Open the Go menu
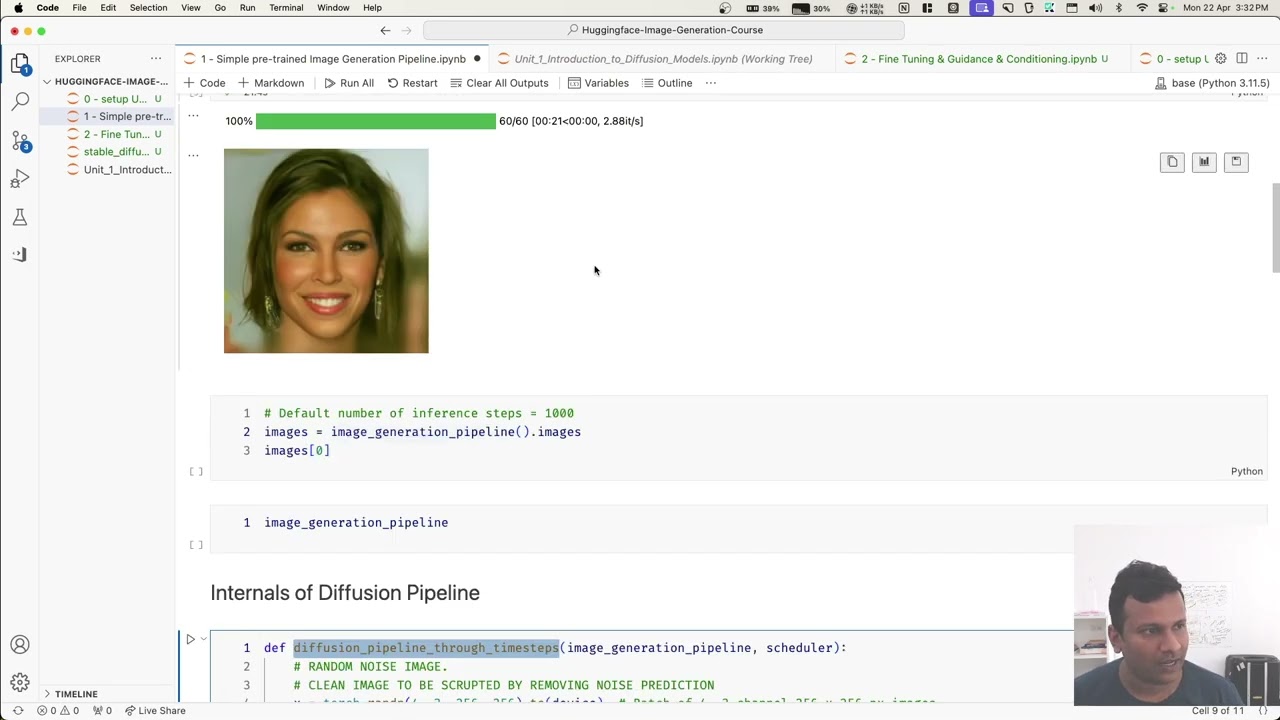The height and width of the screenshot is (720, 1280). (219, 8)
